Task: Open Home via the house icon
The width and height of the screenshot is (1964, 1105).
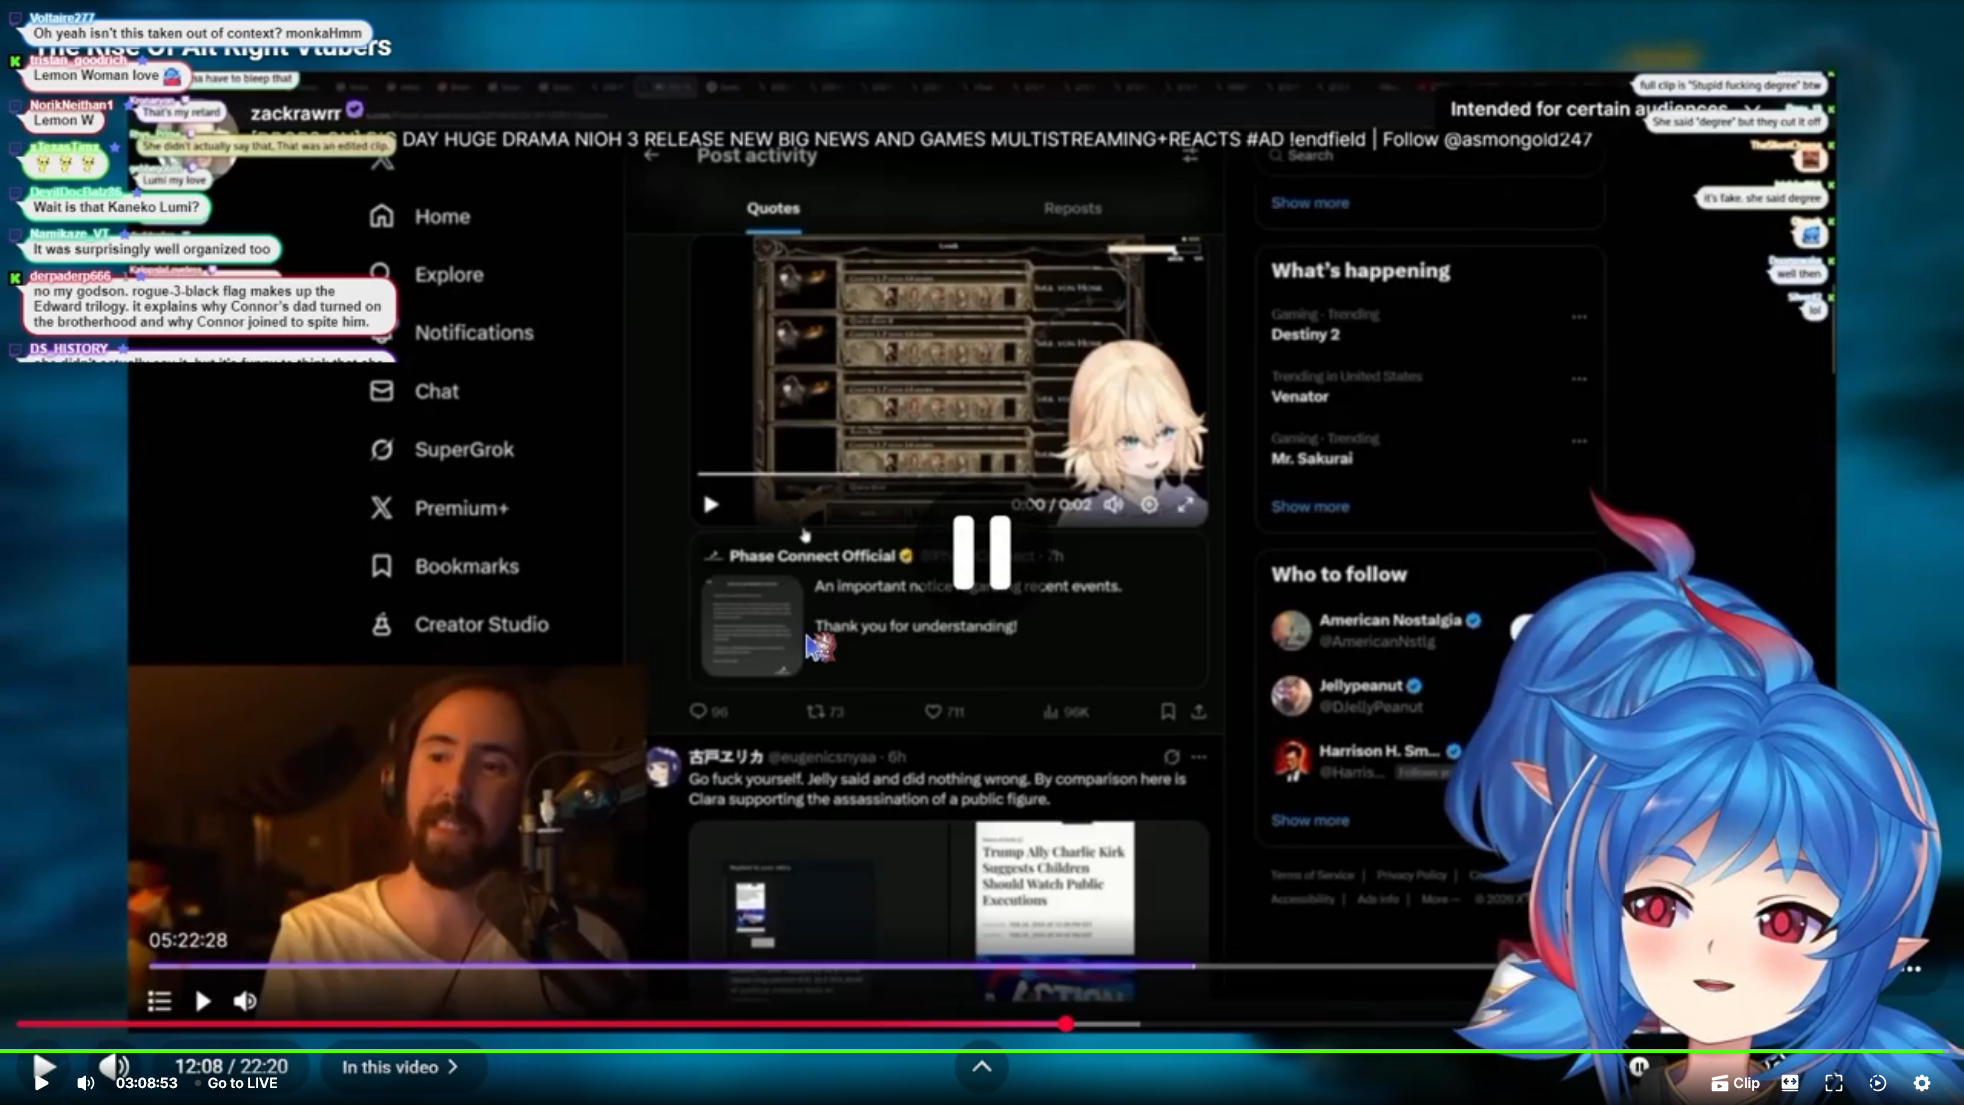Action: point(381,216)
